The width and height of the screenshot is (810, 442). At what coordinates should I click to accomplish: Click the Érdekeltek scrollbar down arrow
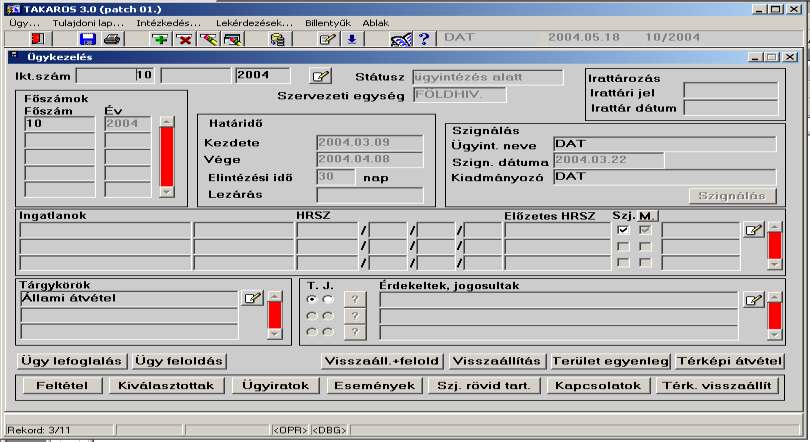click(x=775, y=334)
